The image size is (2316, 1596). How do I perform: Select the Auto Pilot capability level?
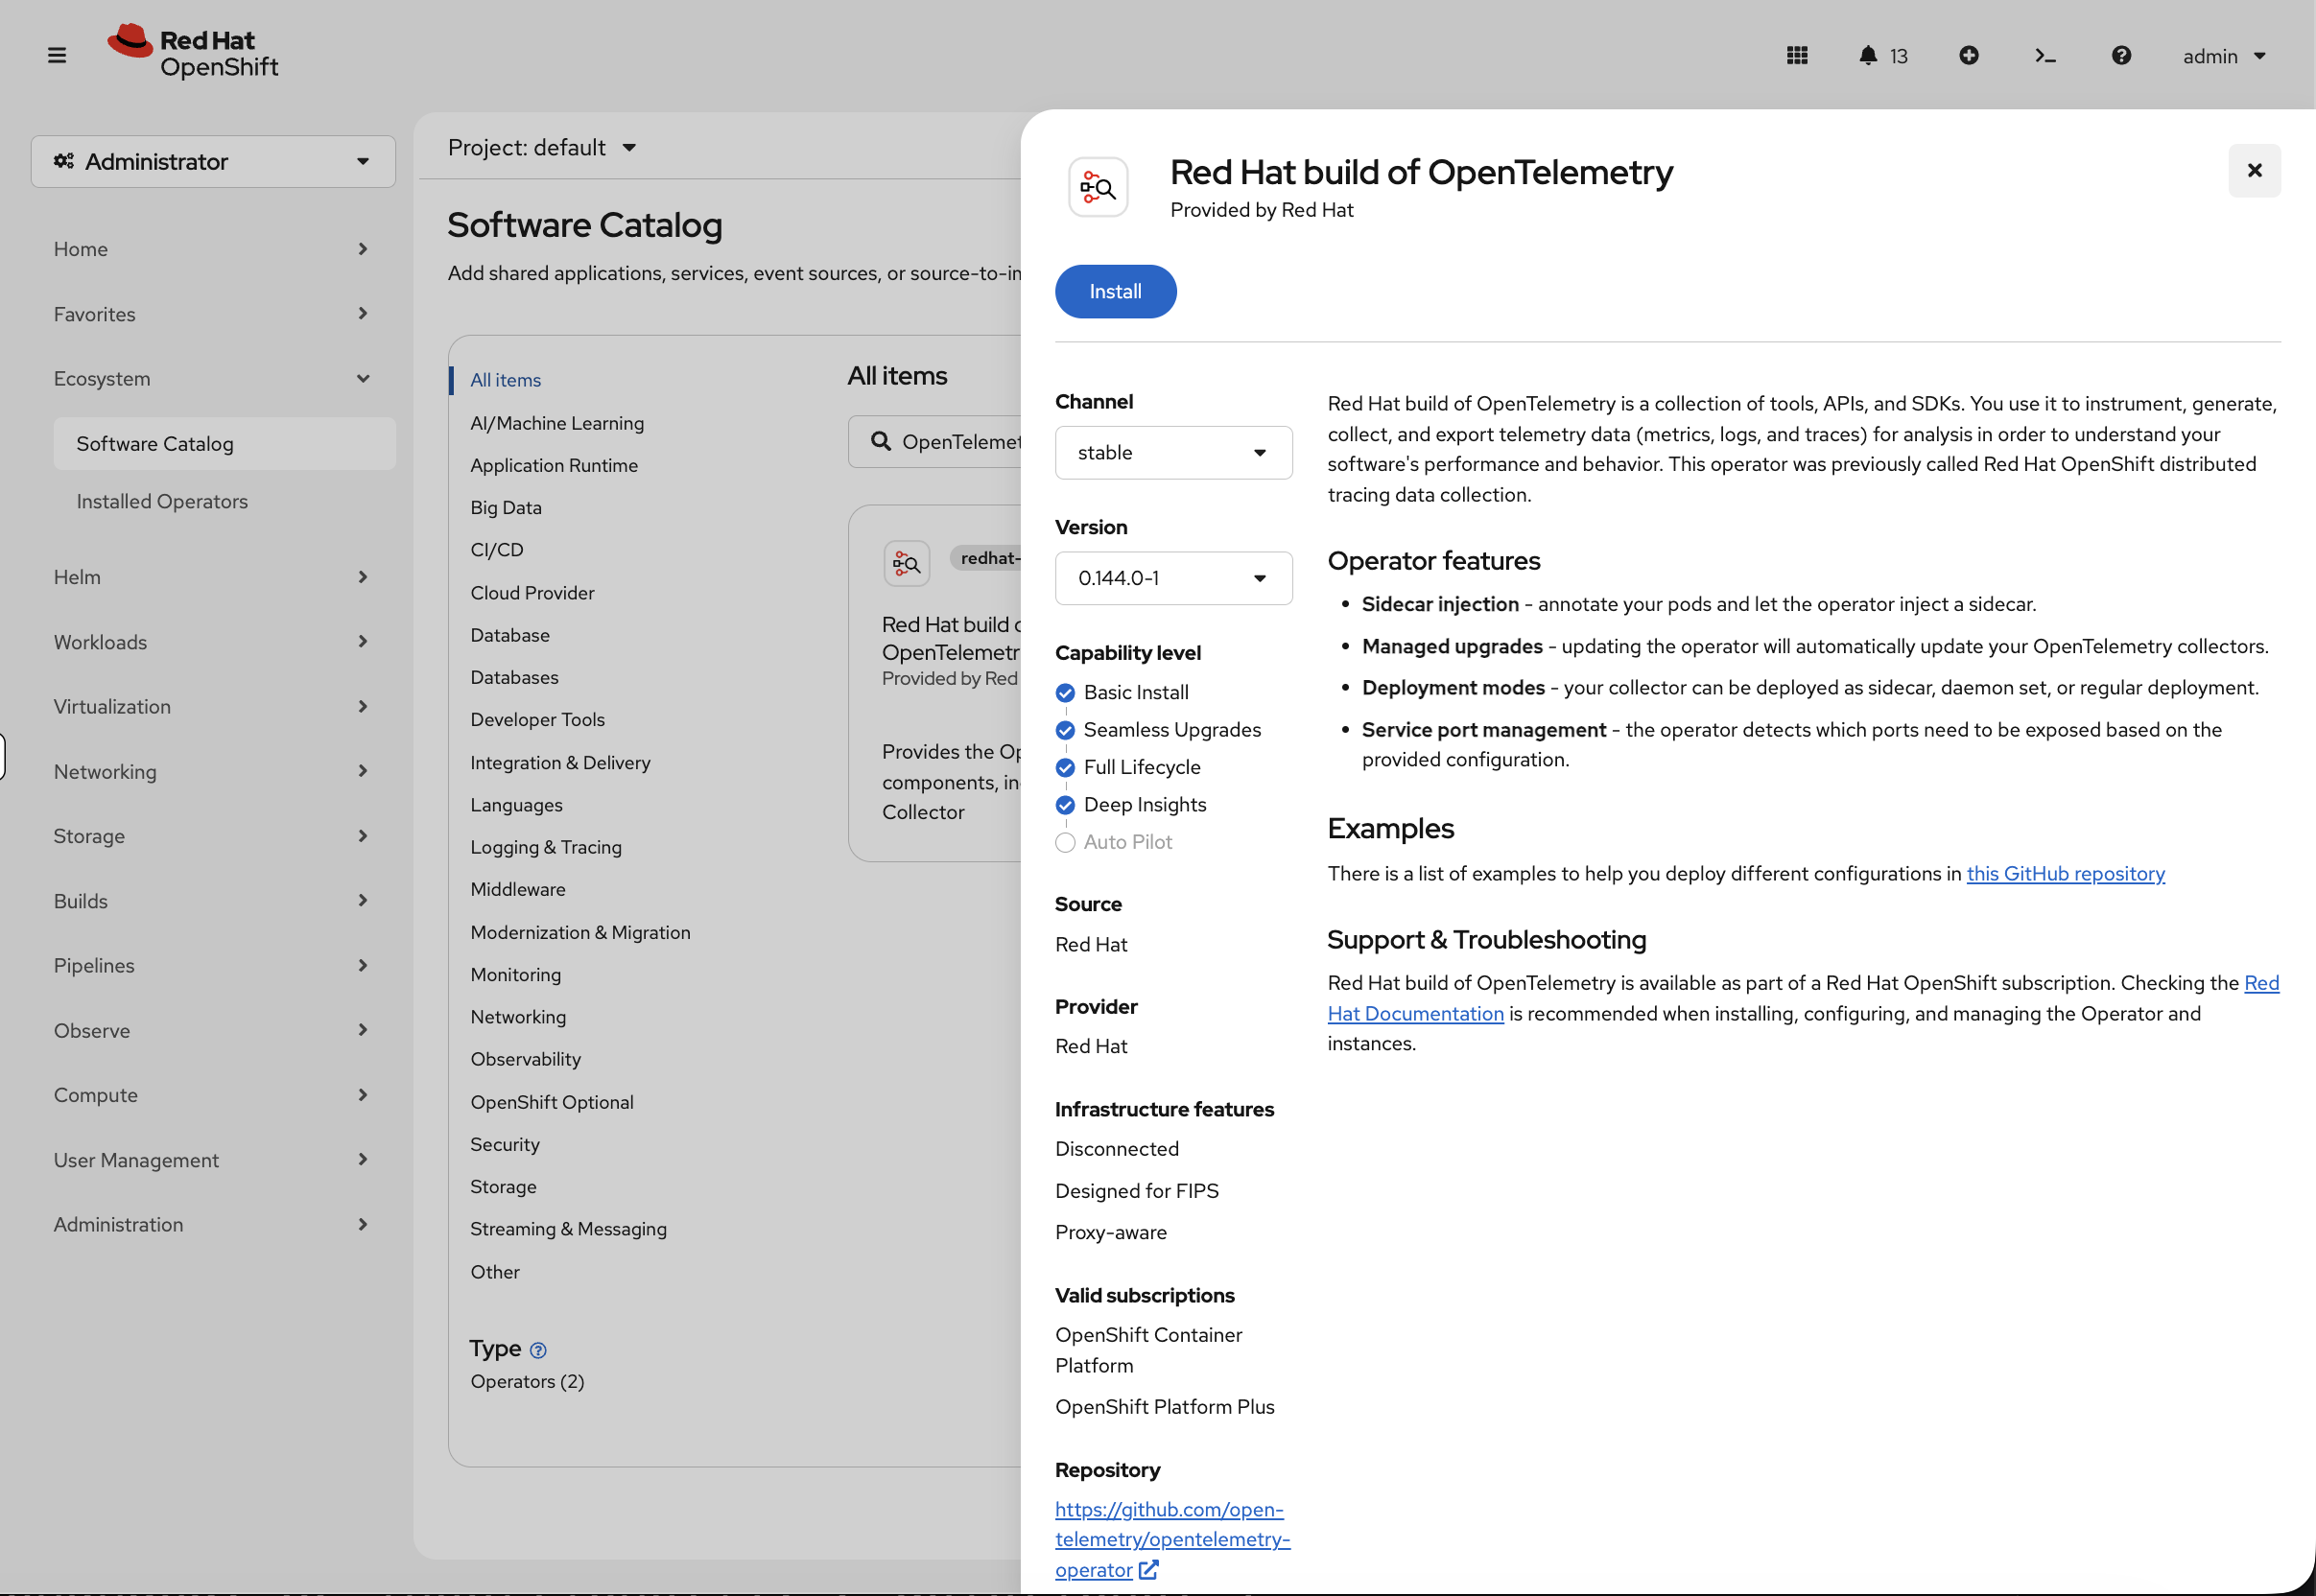coord(1064,842)
